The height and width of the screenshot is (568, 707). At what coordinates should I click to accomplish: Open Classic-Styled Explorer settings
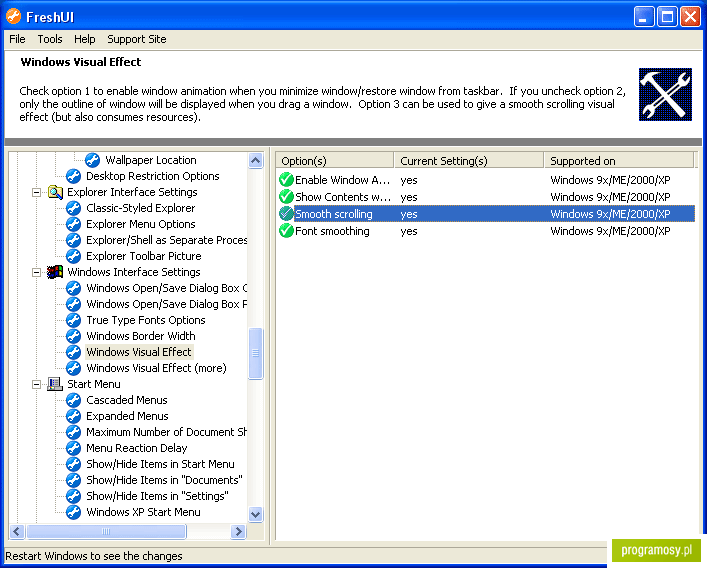141,208
